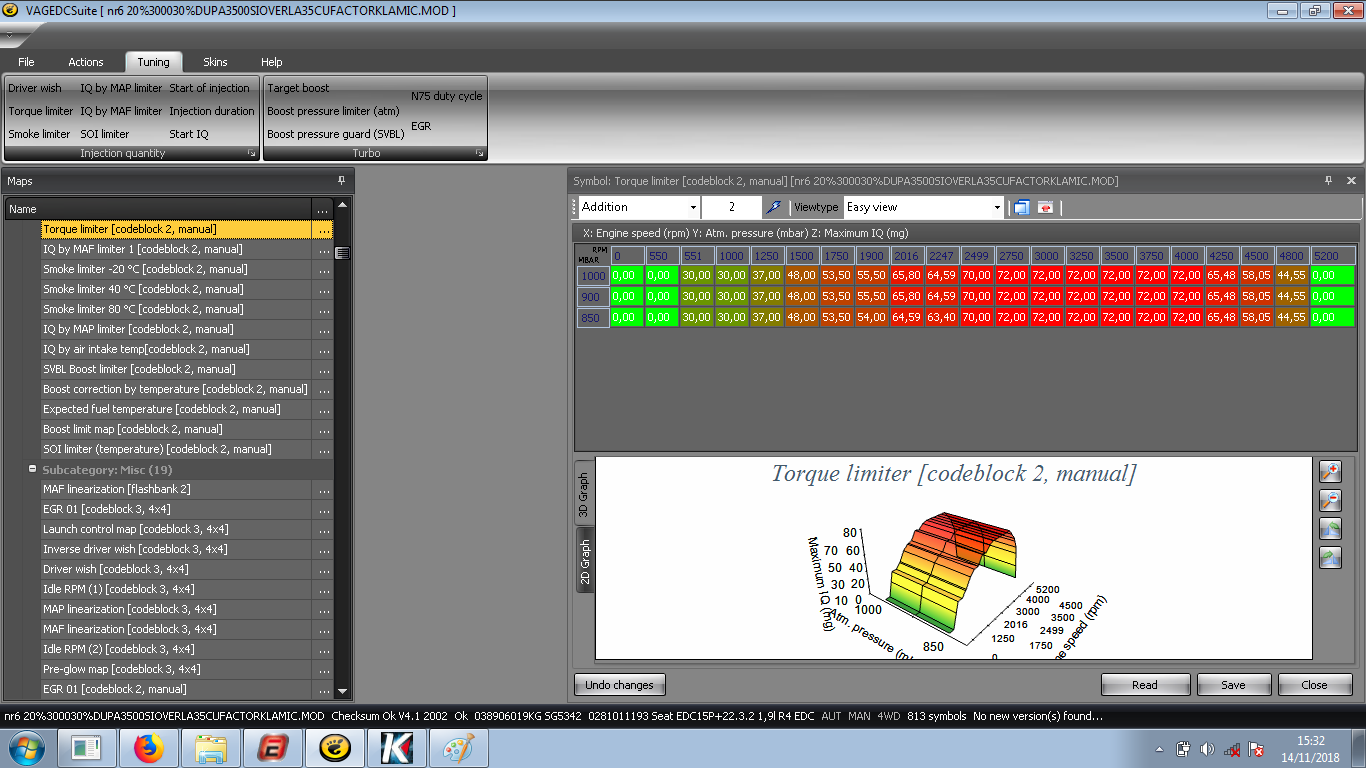
Task: Click cell 54,00 in the 850 row
Action: pyautogui.click(x=871, y=316)
